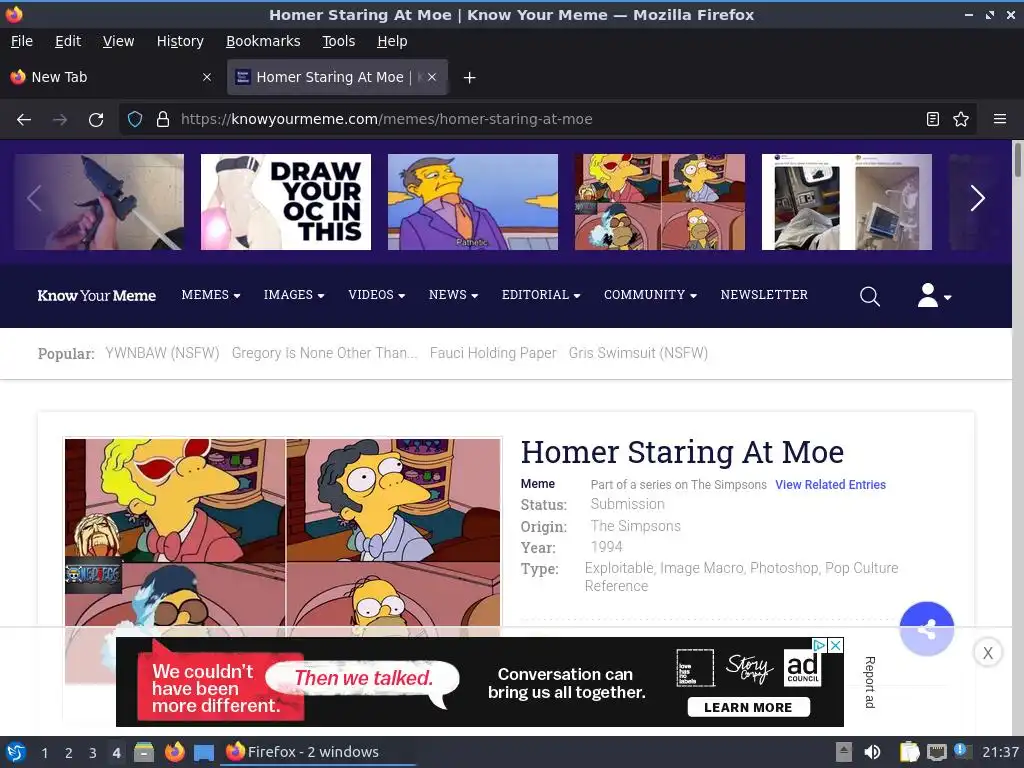Click the address bar URL field

pyautogui.click(x=547, y=119)
